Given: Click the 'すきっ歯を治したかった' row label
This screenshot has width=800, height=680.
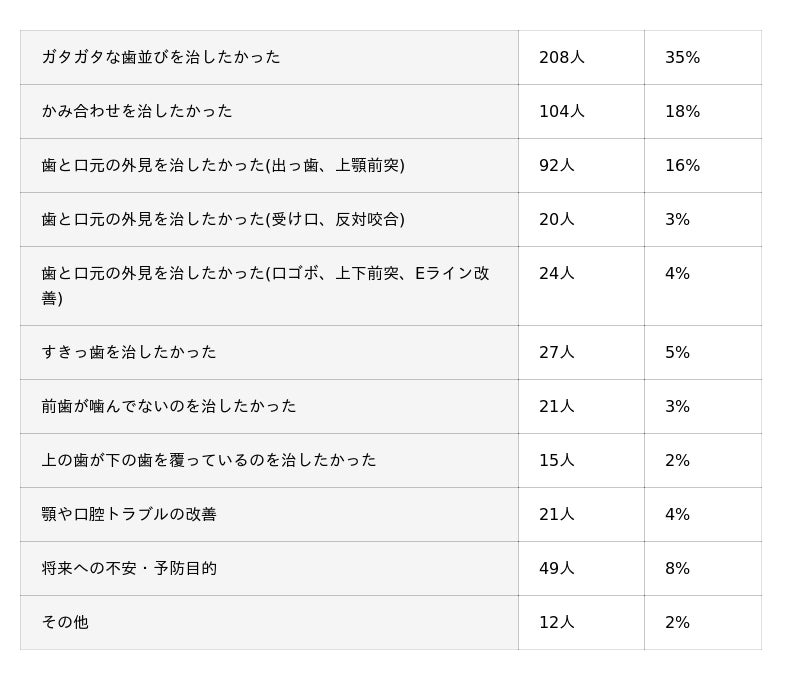Looking at the screenshot, I should [x=129, y=352].
